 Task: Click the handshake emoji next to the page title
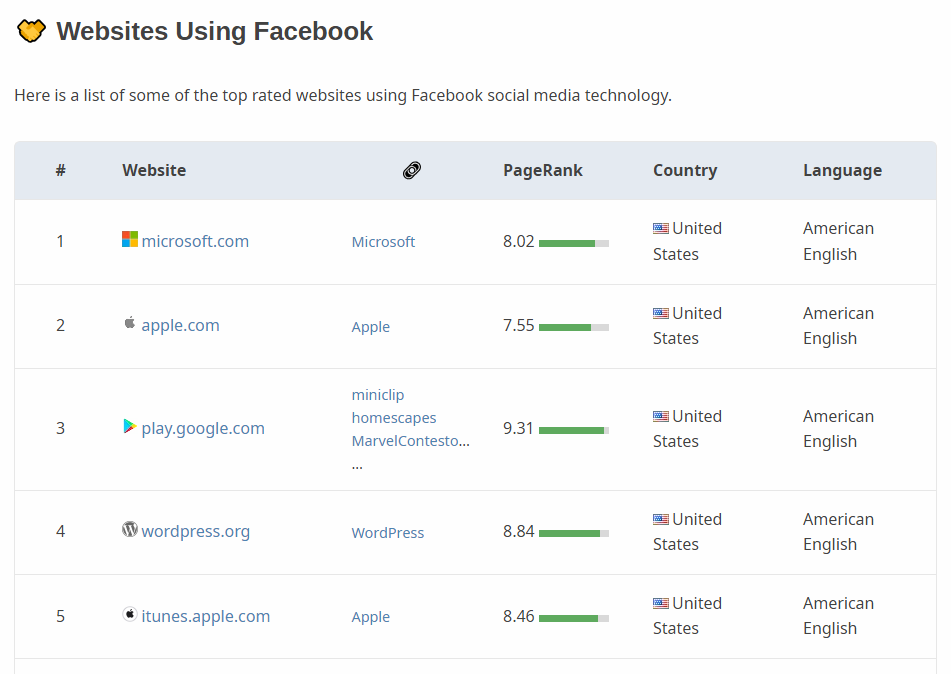[30, 30]
